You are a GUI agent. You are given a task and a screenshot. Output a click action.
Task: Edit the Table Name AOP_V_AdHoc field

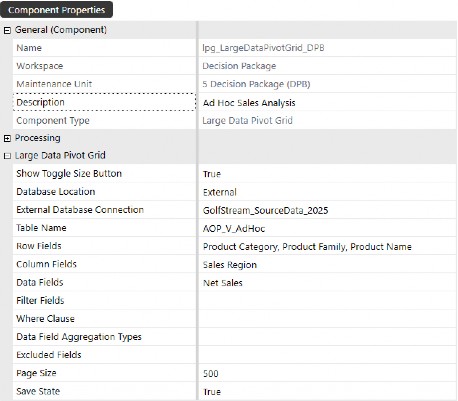pyautogui.click(x=327, y=228)
